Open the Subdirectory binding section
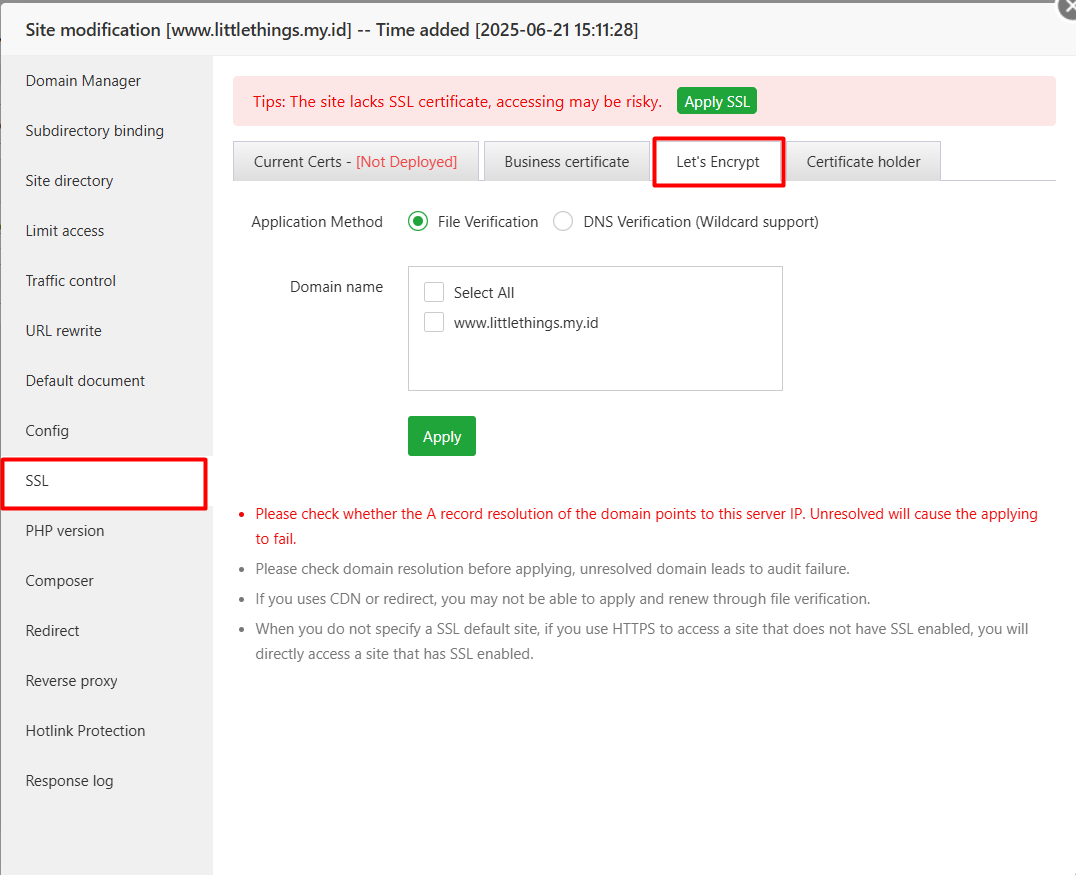 (94, 130)
